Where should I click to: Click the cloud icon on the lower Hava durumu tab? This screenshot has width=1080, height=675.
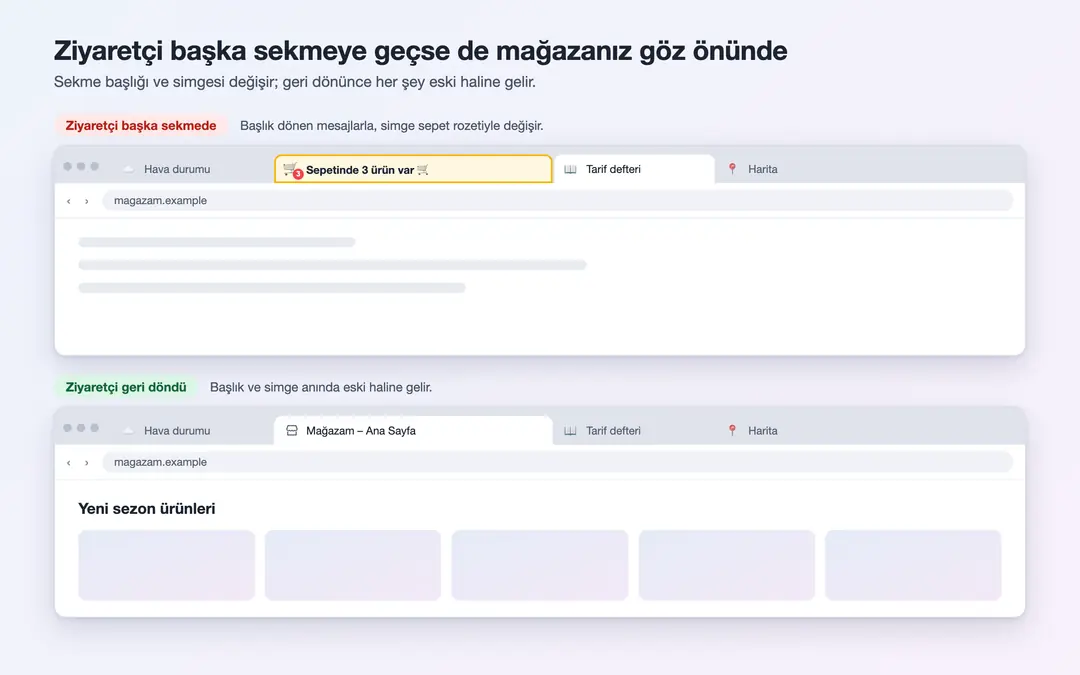[x=128, y=430]
